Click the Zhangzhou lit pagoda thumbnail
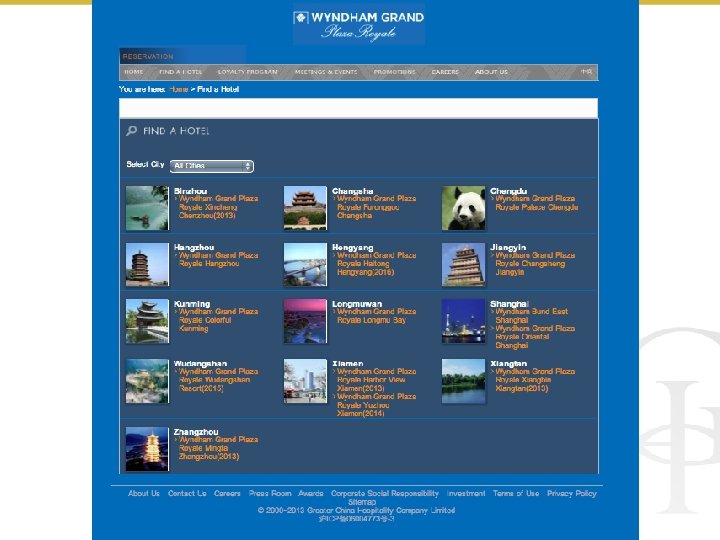 click(147, 449)
